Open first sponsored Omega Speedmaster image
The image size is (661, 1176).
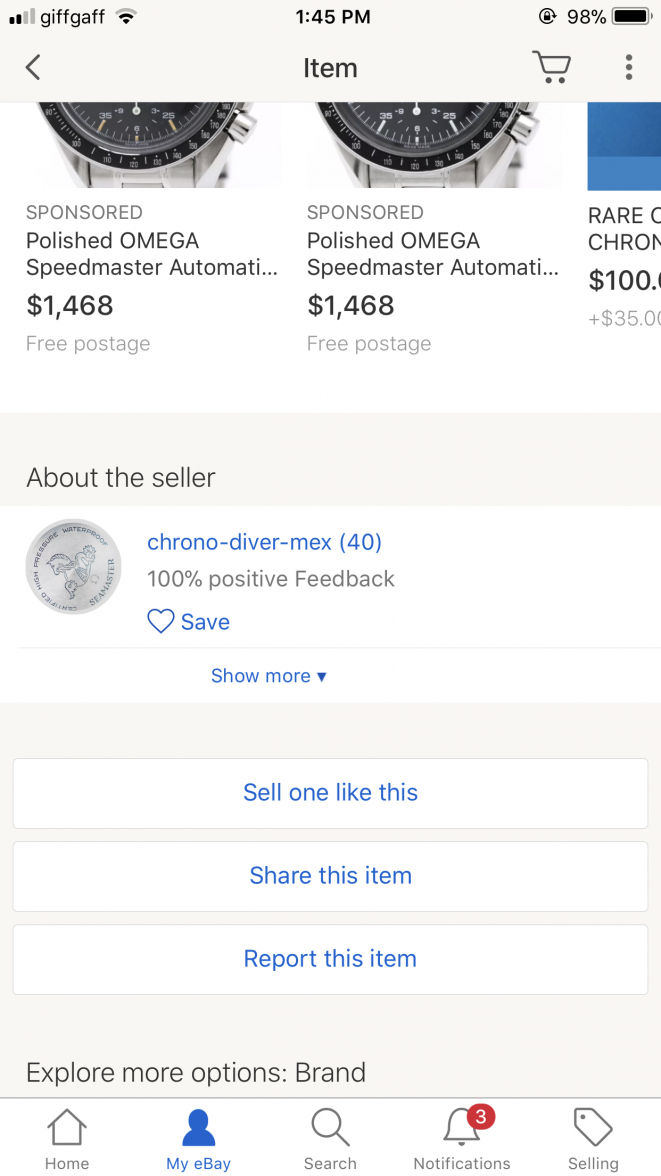pyautogui.click(x=153, y=145)
